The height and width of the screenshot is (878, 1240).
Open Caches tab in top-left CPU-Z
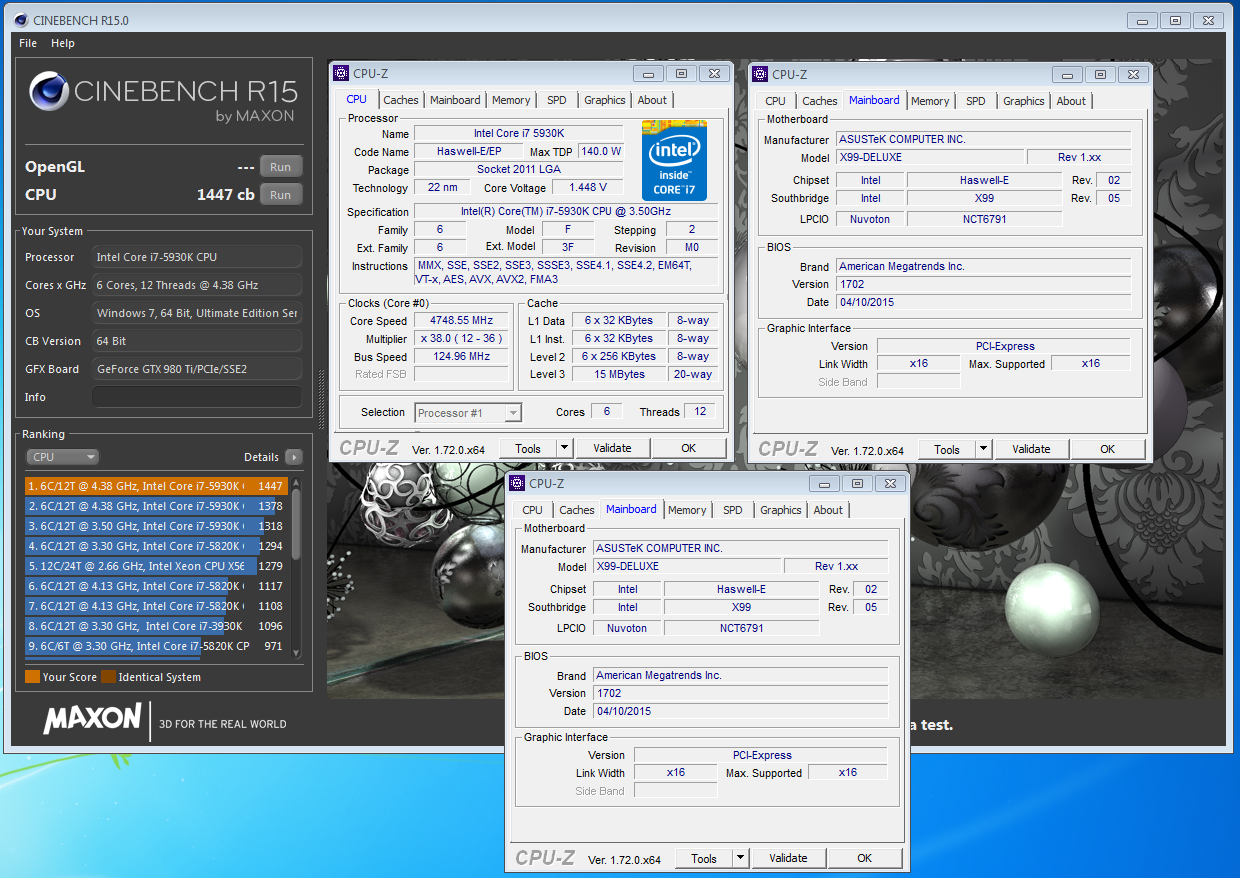click(401, 100)
